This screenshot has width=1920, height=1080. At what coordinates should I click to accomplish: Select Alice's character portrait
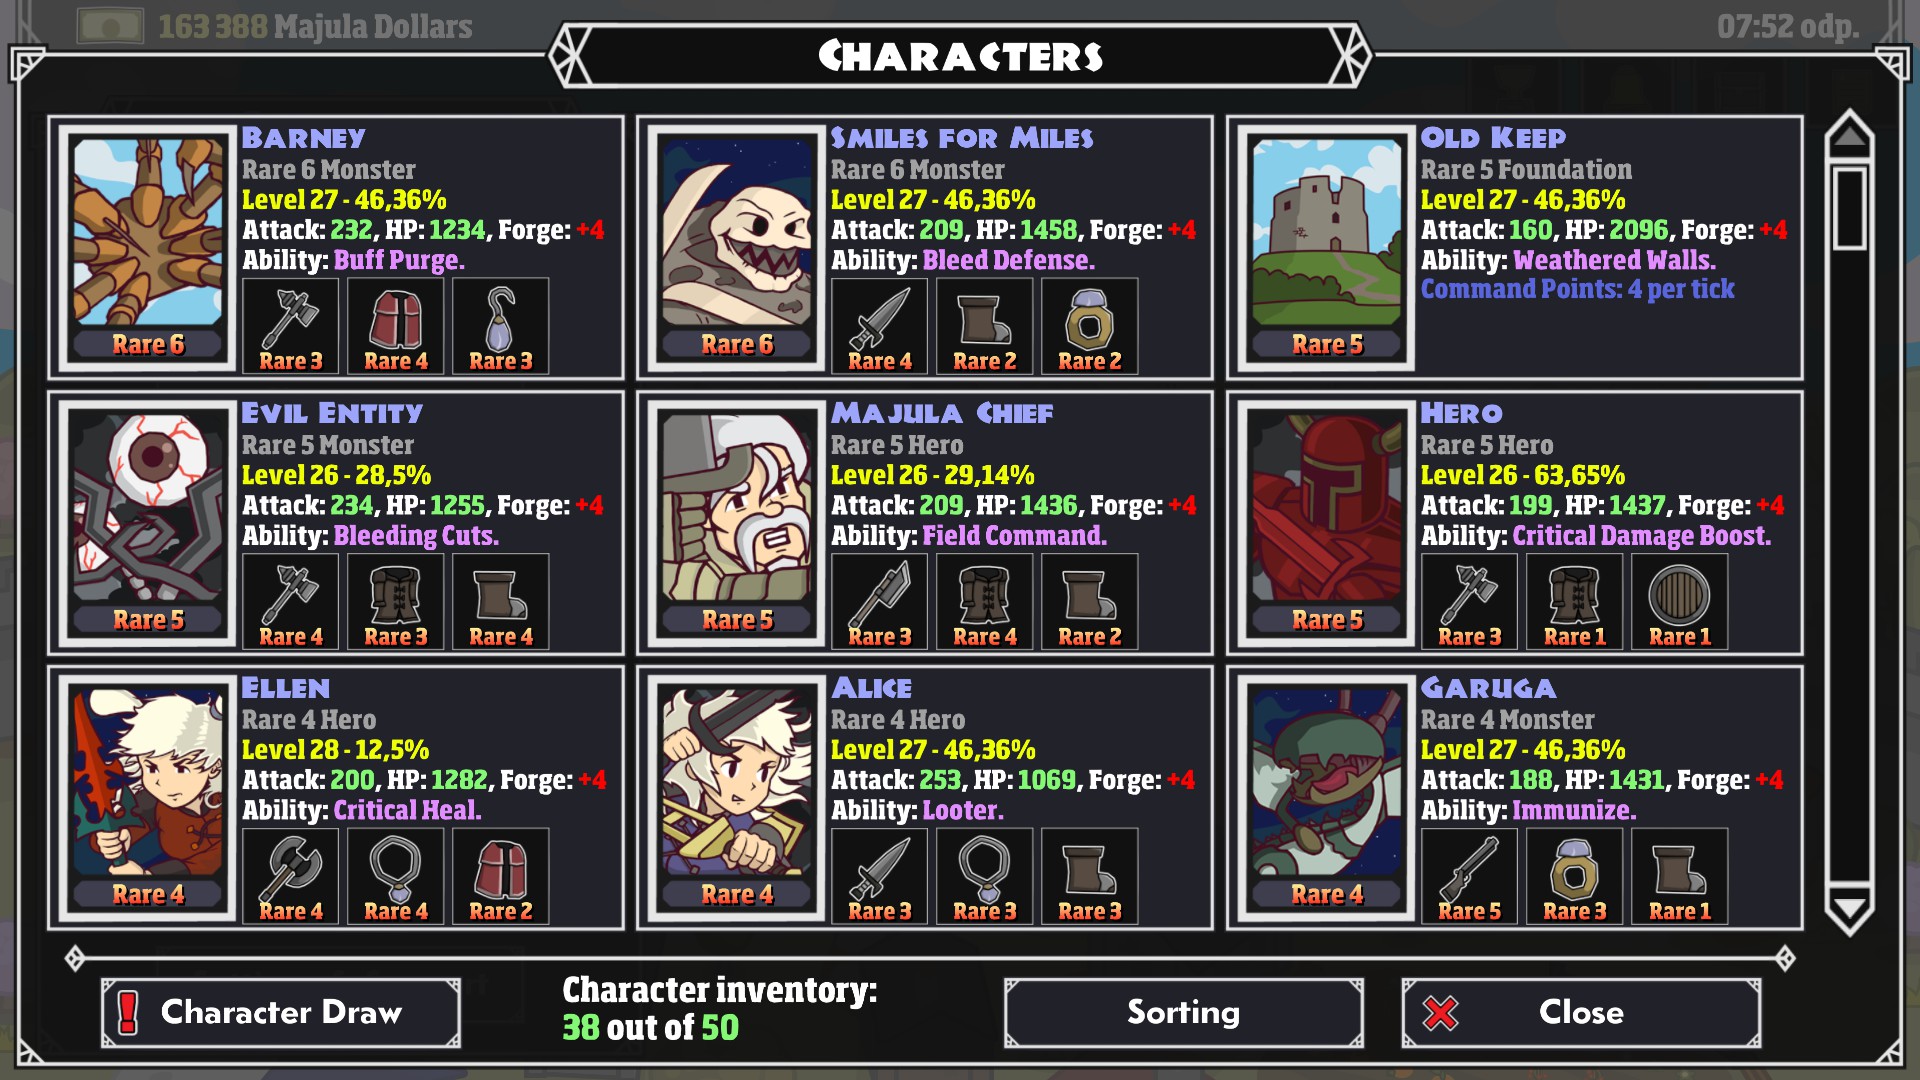tap(737, 798)
